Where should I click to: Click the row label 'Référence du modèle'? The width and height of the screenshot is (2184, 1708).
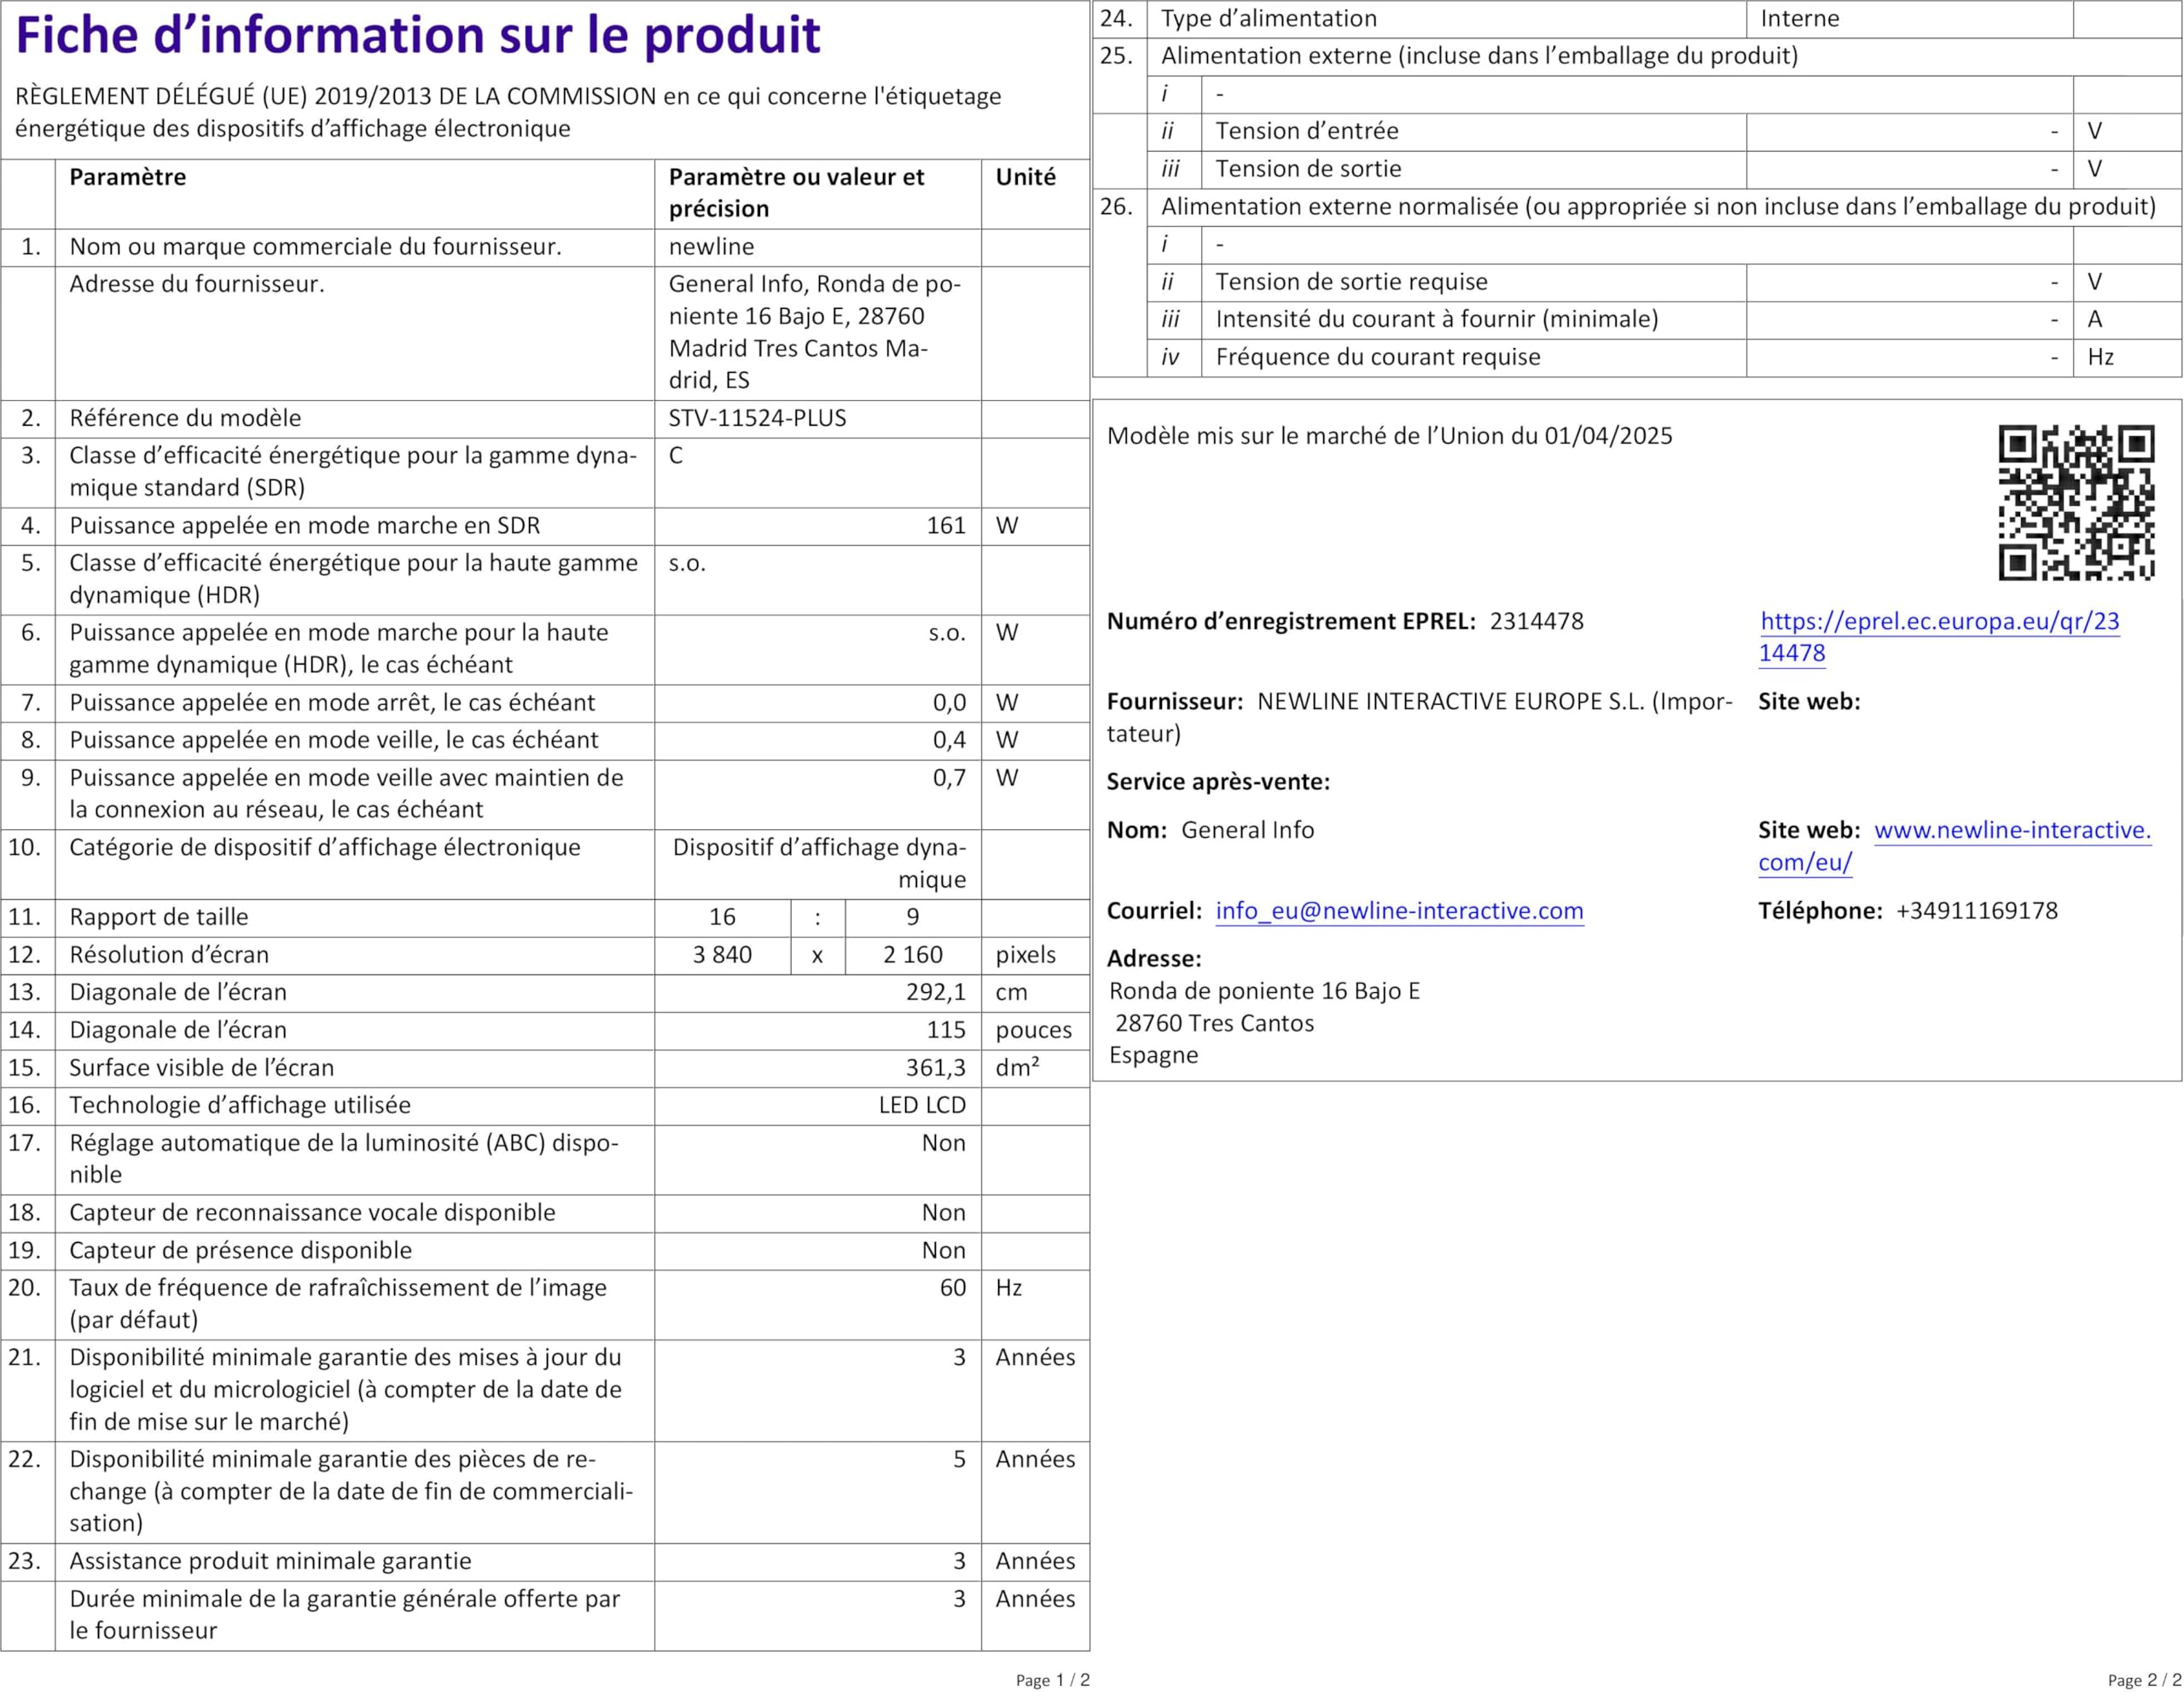pos(185,418)
